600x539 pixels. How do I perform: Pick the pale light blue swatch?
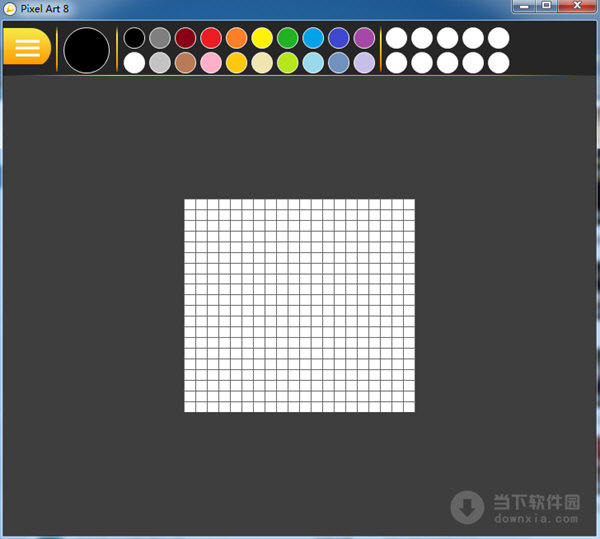click(x=313, y=62)
